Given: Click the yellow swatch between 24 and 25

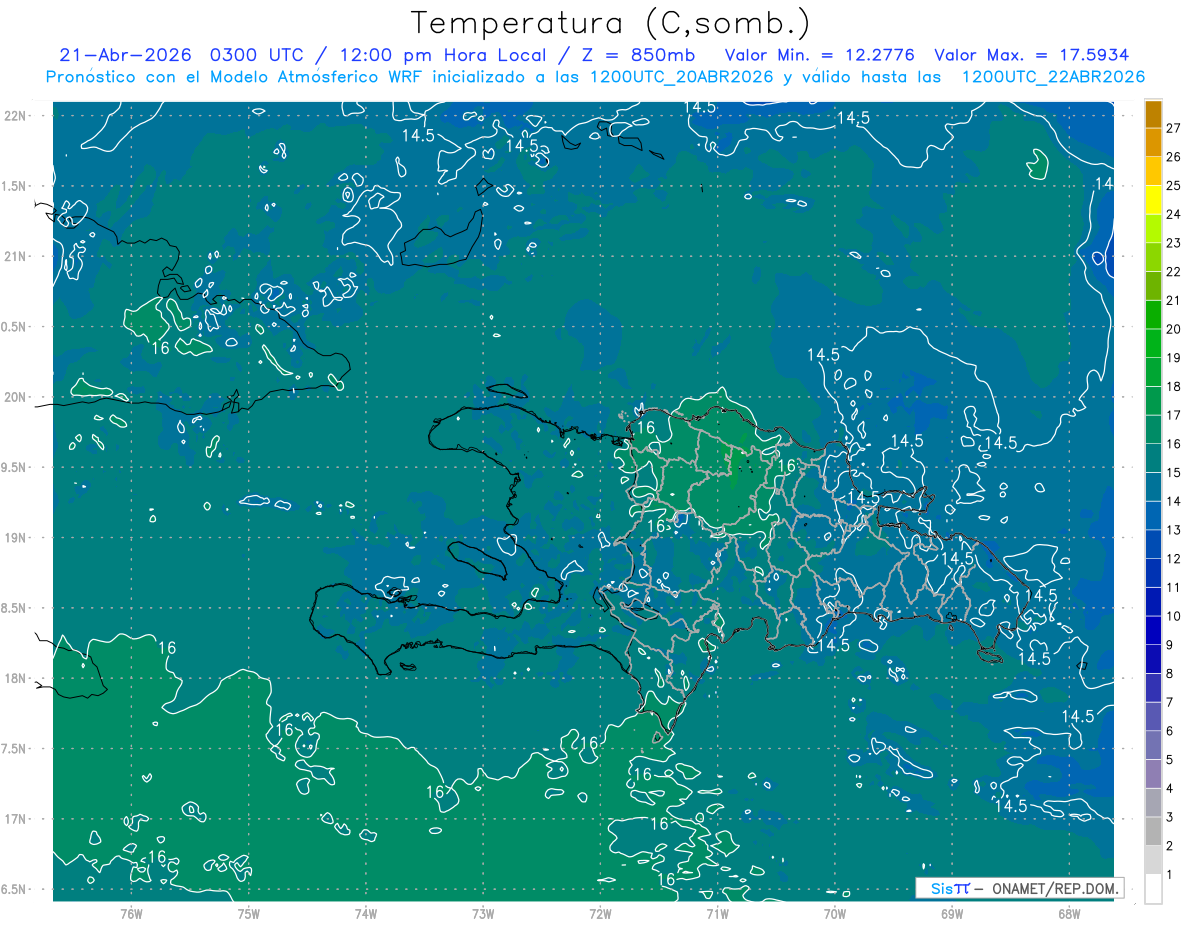Looking at the screenshot, I should coord(1153,199).
